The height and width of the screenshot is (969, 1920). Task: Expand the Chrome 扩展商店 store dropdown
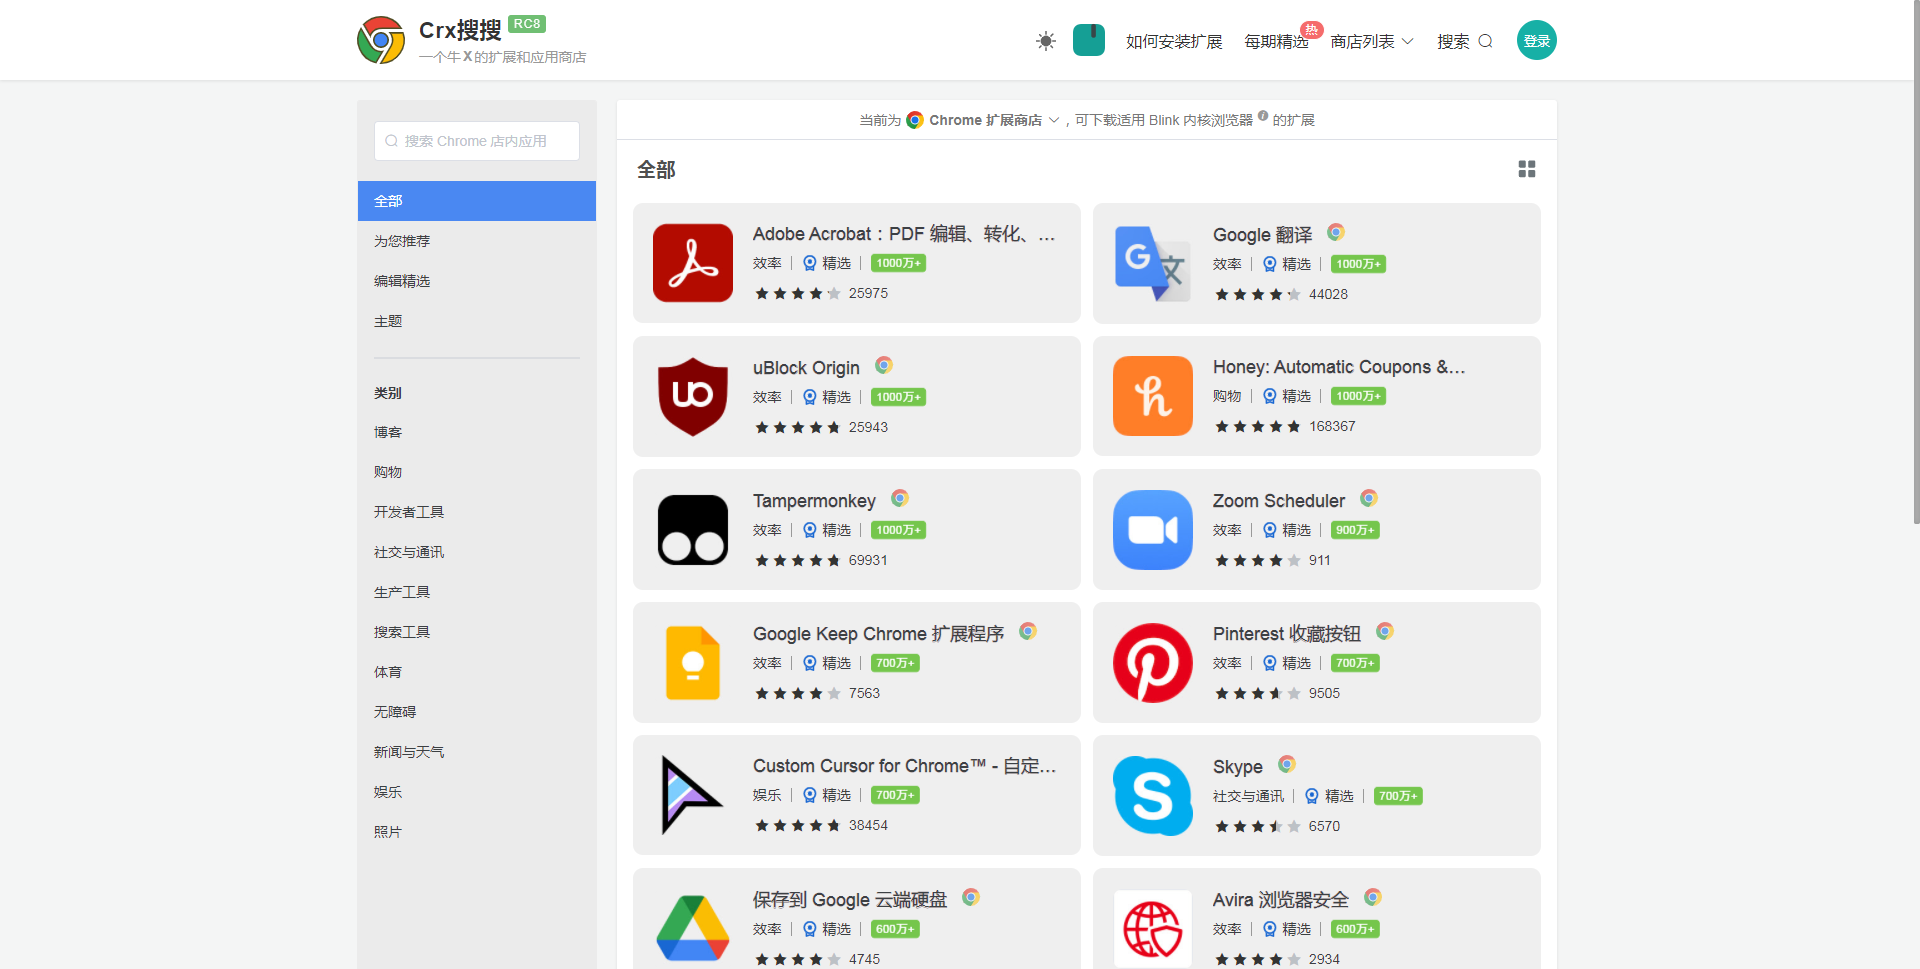[x=983, y=120]
